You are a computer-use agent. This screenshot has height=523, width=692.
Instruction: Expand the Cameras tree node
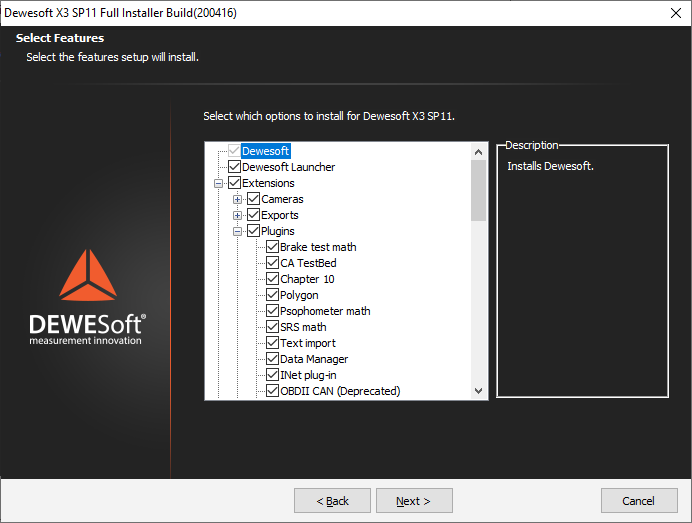pyautogui.click(x=237, y=199)
